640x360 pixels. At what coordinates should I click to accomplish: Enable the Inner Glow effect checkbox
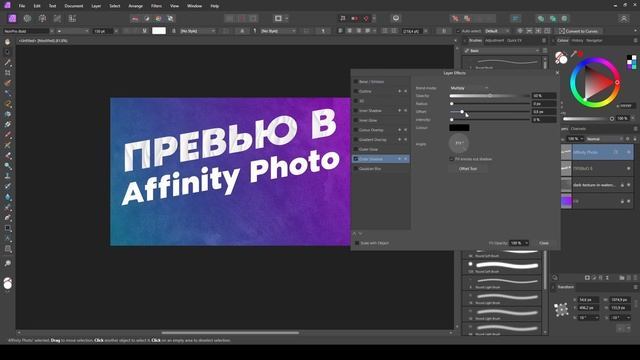click(x=356, y=120)
